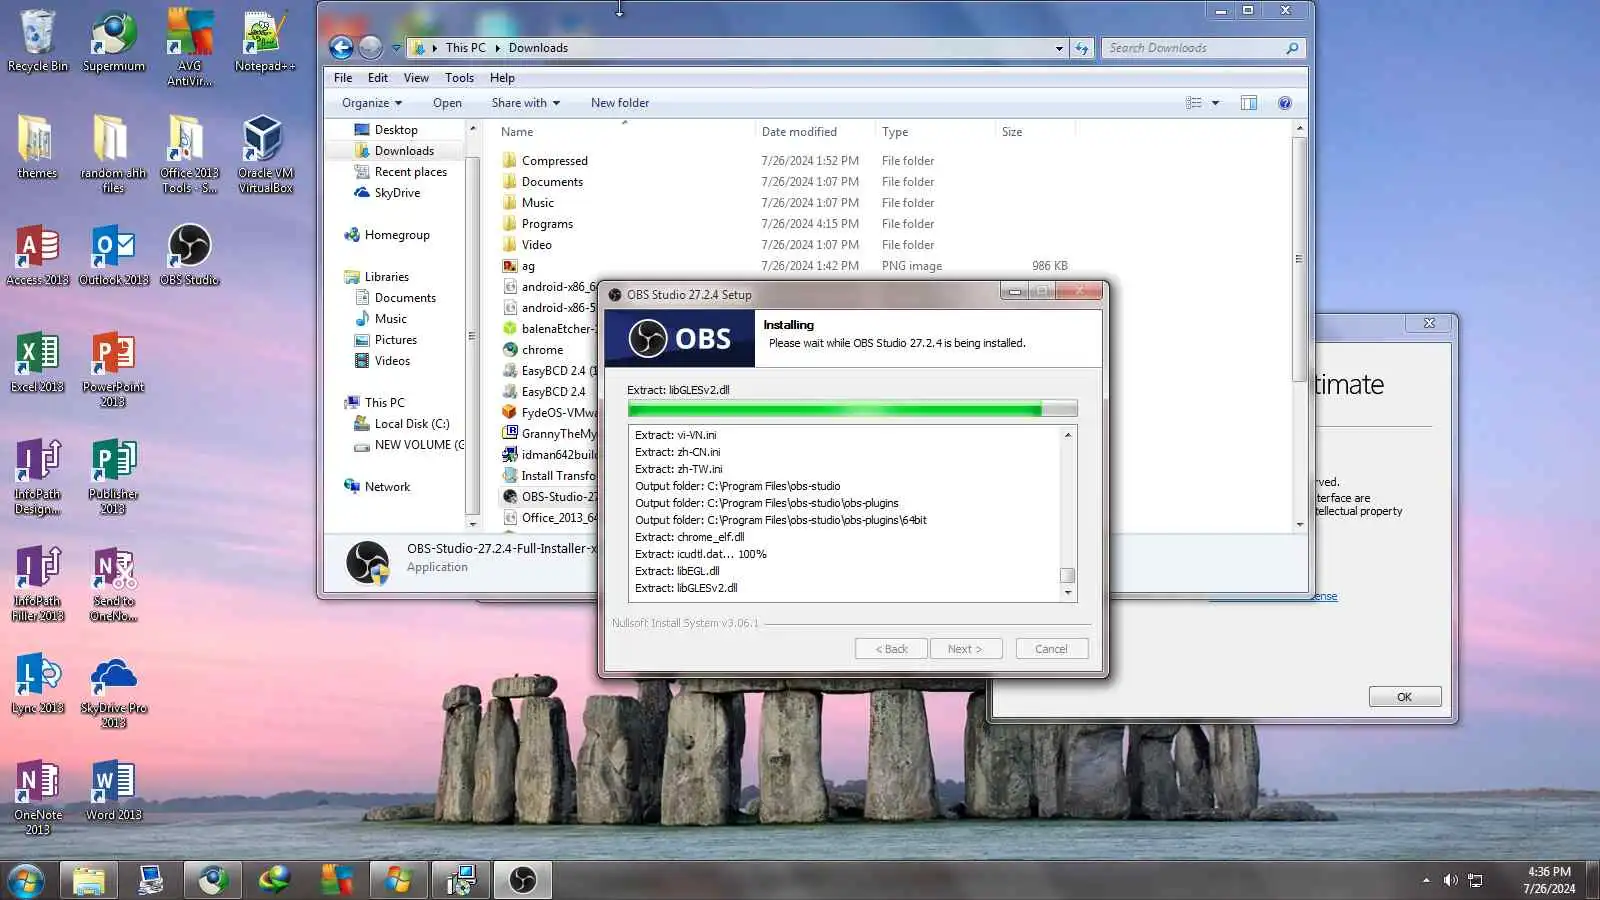
Task: Select the InfoPath Designer desktop icon
Action: pyautogui.click(x=37, y=477)
